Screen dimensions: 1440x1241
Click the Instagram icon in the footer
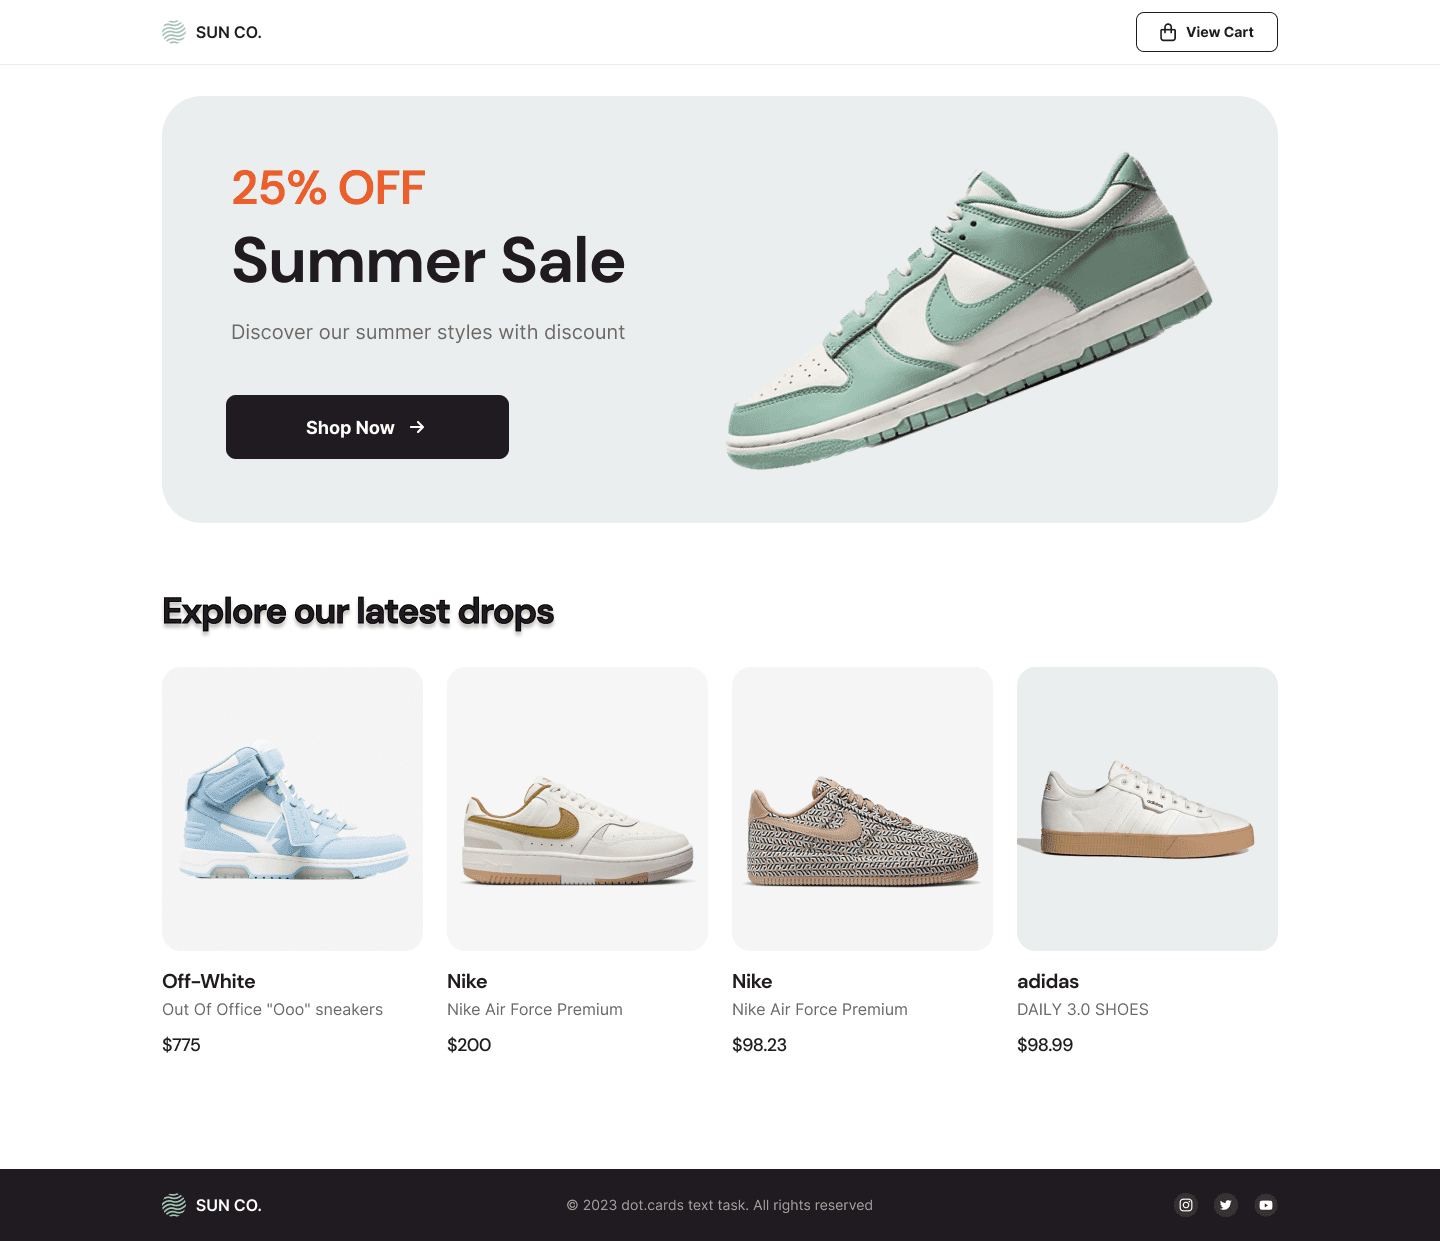click(1186, 1205)
